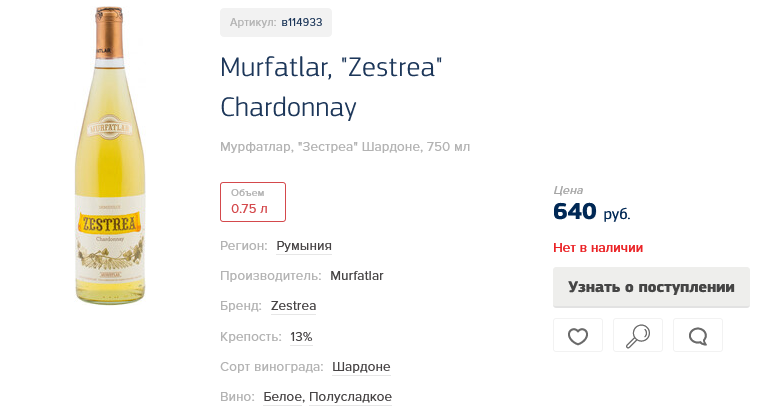Click the 'Регион:' label

tap(244, 246)
